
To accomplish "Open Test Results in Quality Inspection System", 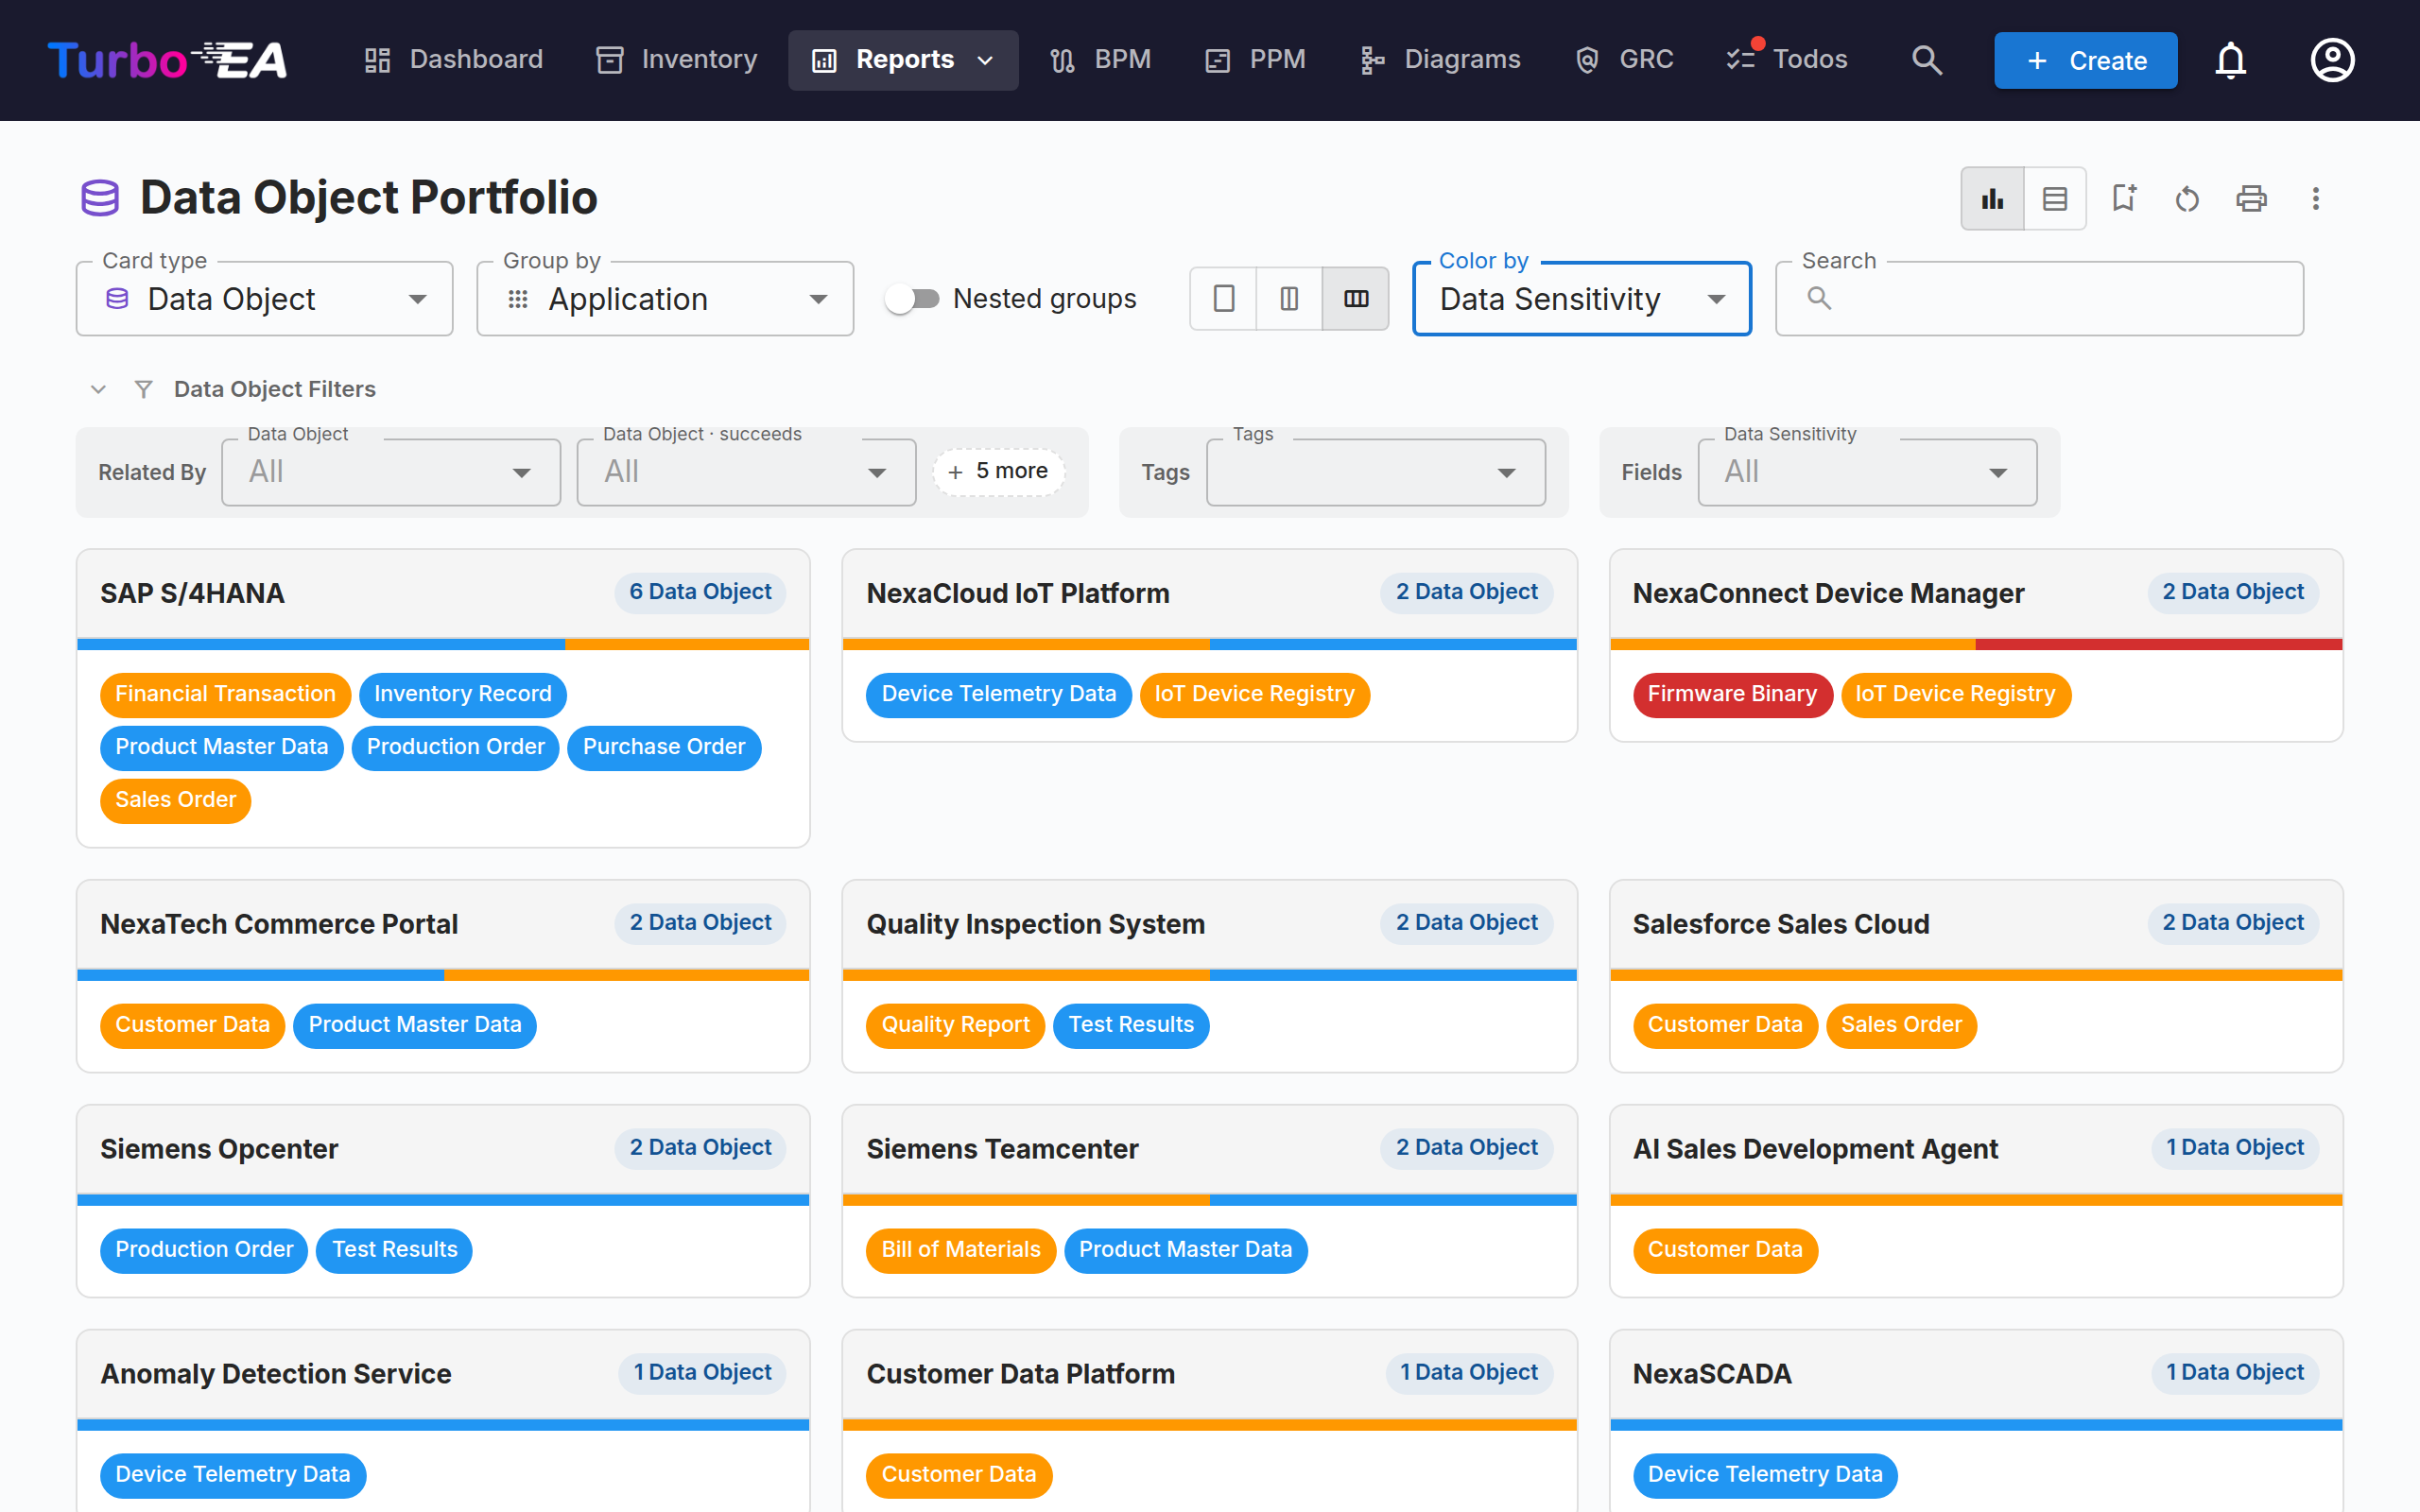I will (1131, 1025).
